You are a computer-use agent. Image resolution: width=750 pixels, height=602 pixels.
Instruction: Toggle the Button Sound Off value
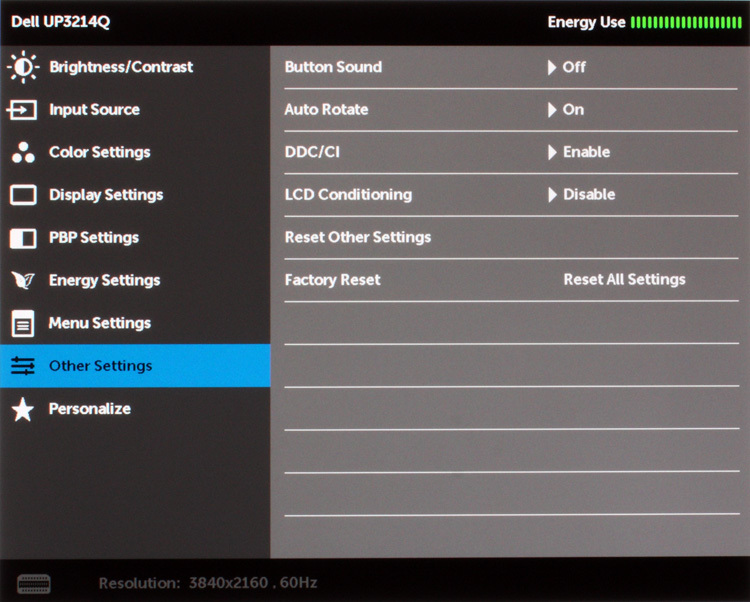click(574, 67)
